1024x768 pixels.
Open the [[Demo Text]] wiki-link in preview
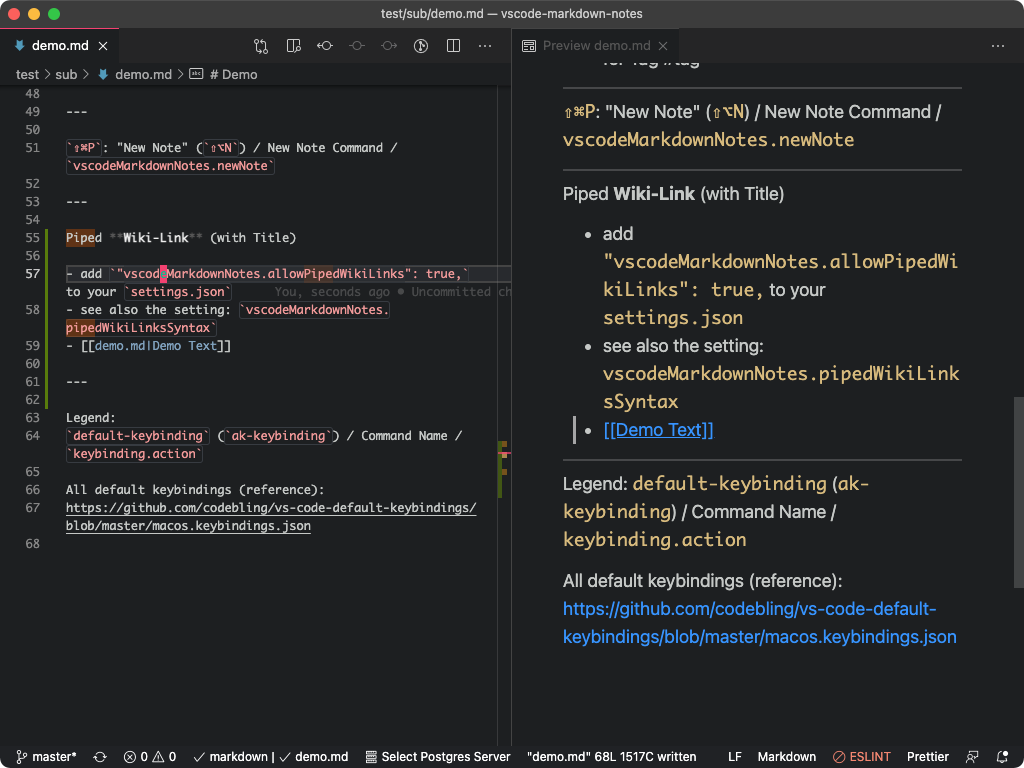(658, 430)
